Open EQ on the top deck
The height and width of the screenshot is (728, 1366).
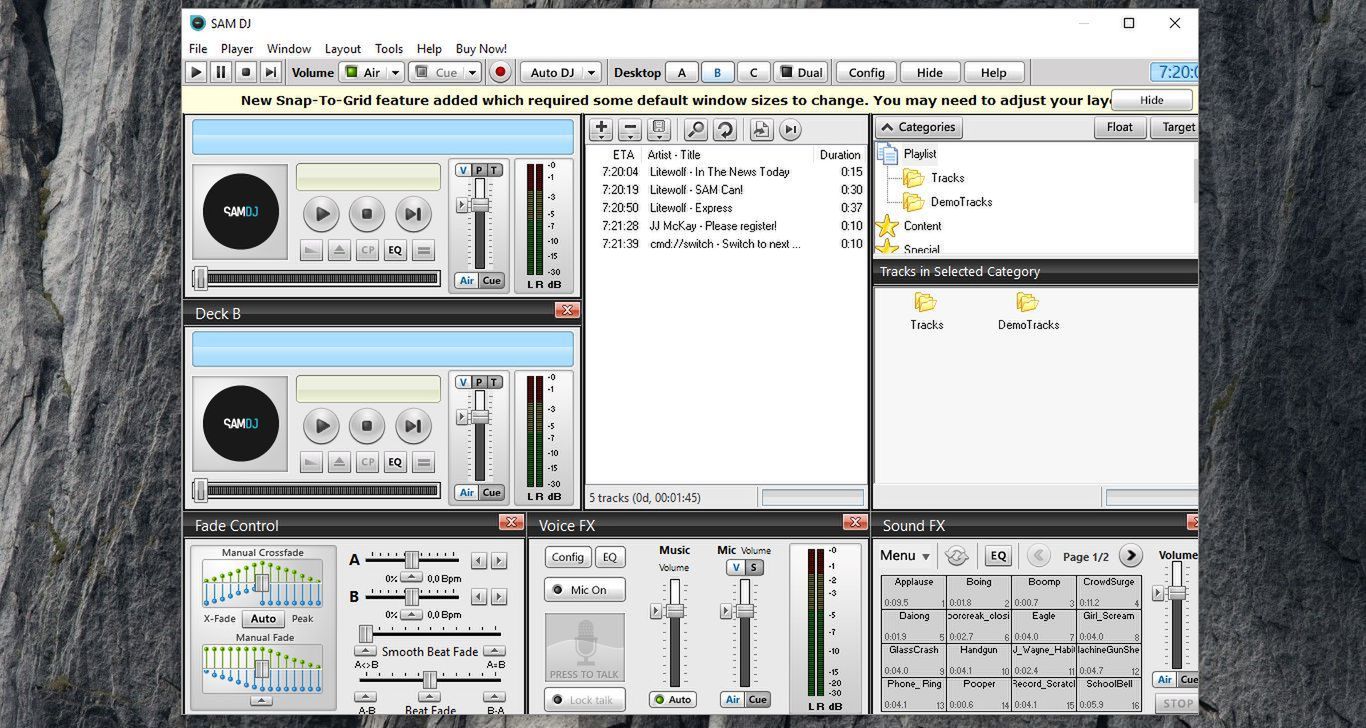(395, 251)
